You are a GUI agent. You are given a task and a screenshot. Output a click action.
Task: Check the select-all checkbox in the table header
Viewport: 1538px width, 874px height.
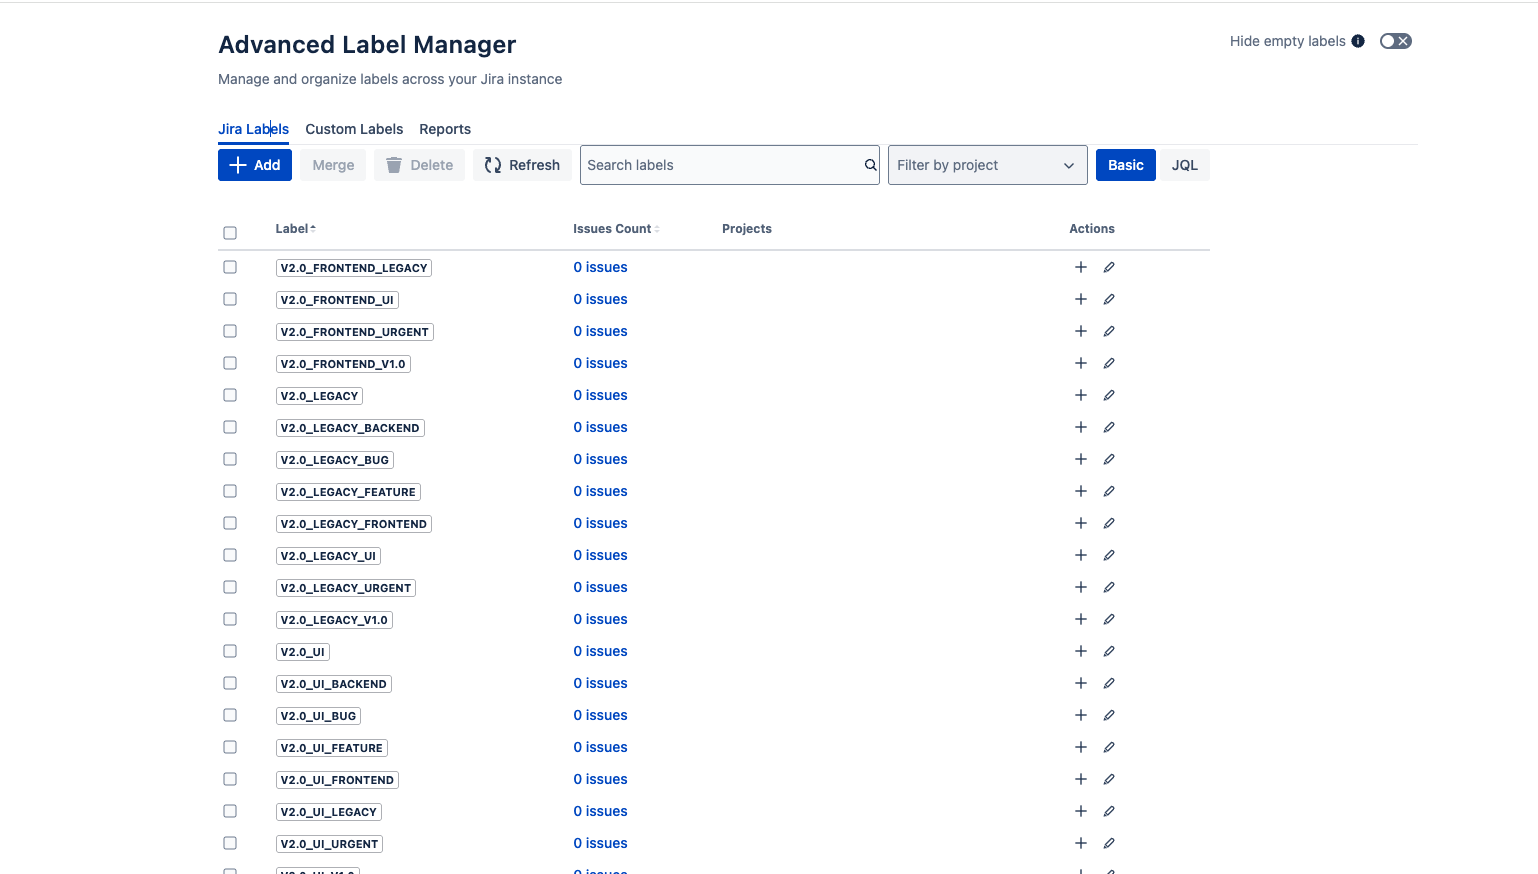[x=230, y=231]
